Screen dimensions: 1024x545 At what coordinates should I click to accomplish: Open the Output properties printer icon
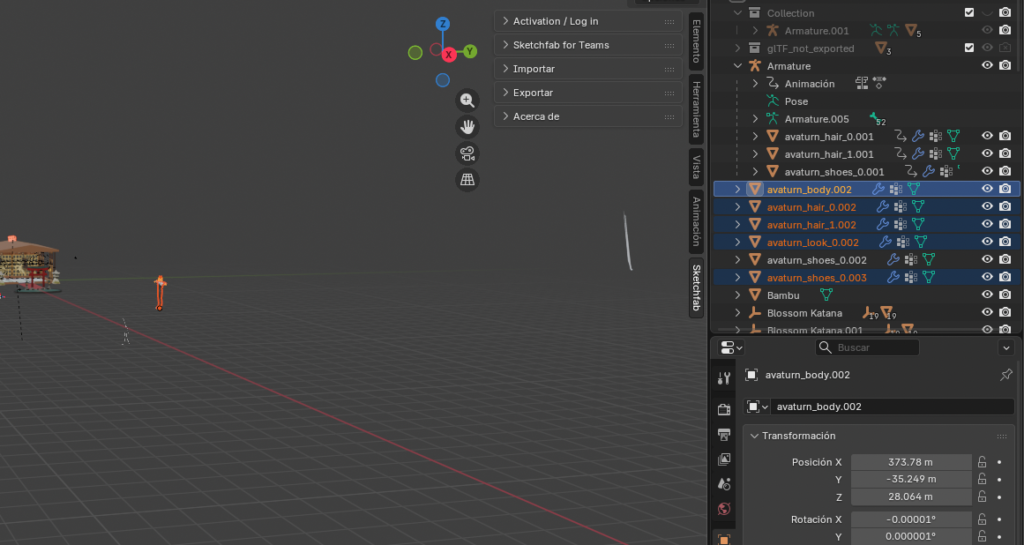coord(725,434)
